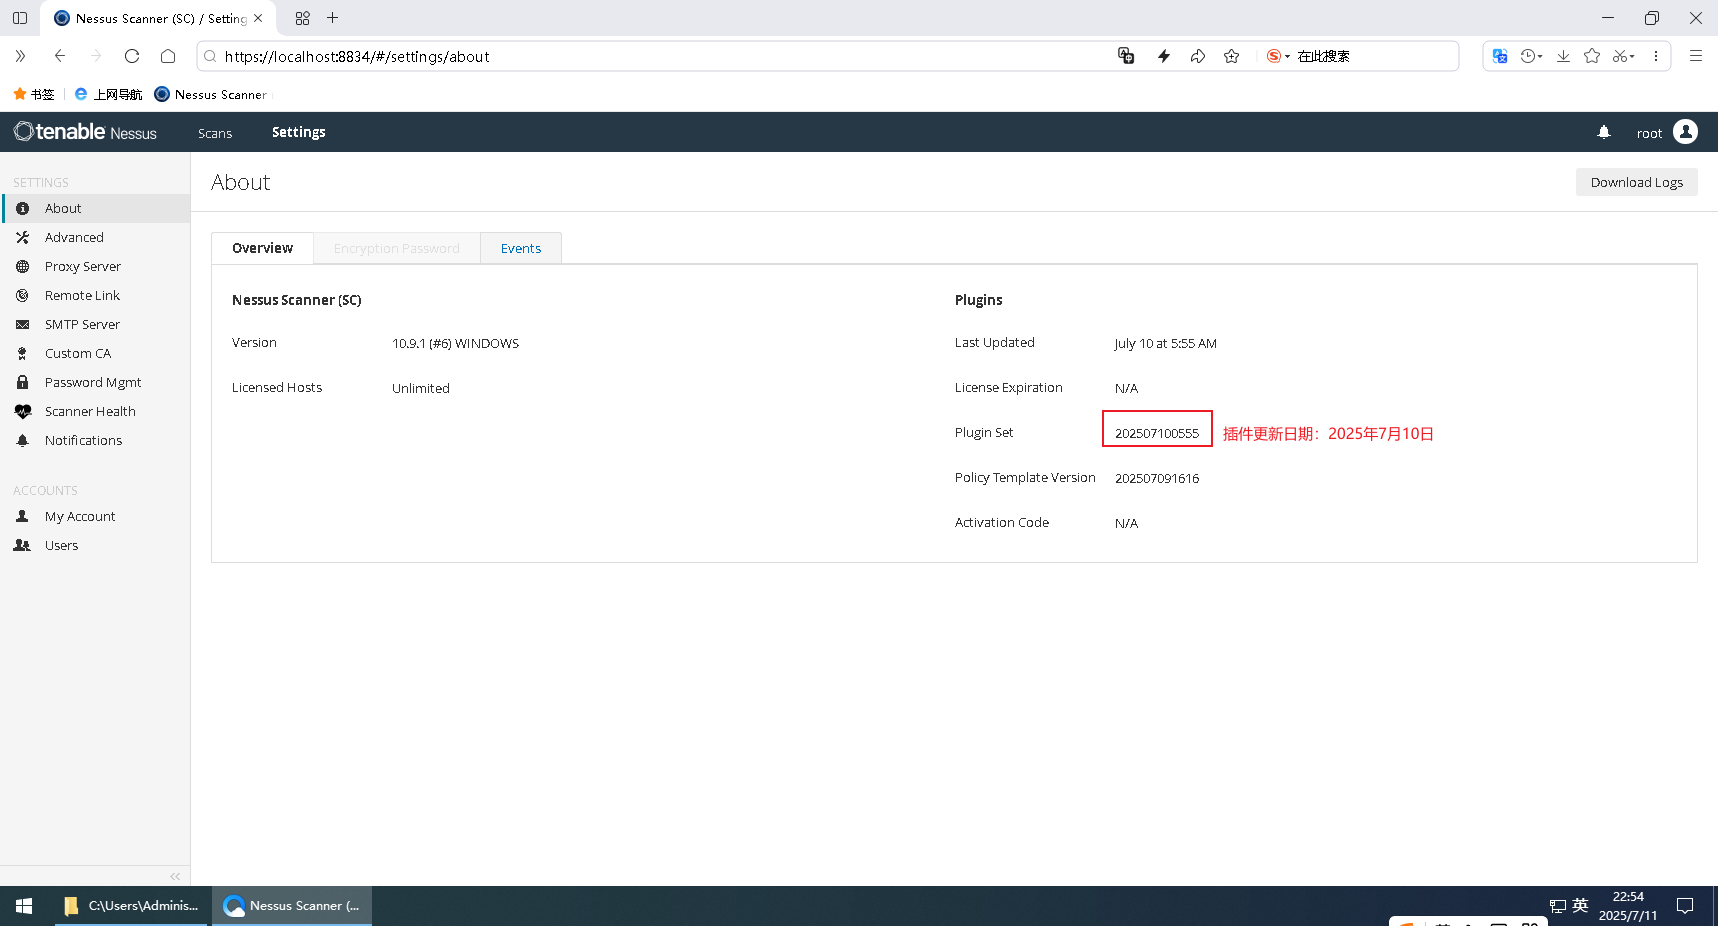Viewport: 1718px width, 926px height.
Task: Select the Encryption Password tab
Action: pos(397,248)
